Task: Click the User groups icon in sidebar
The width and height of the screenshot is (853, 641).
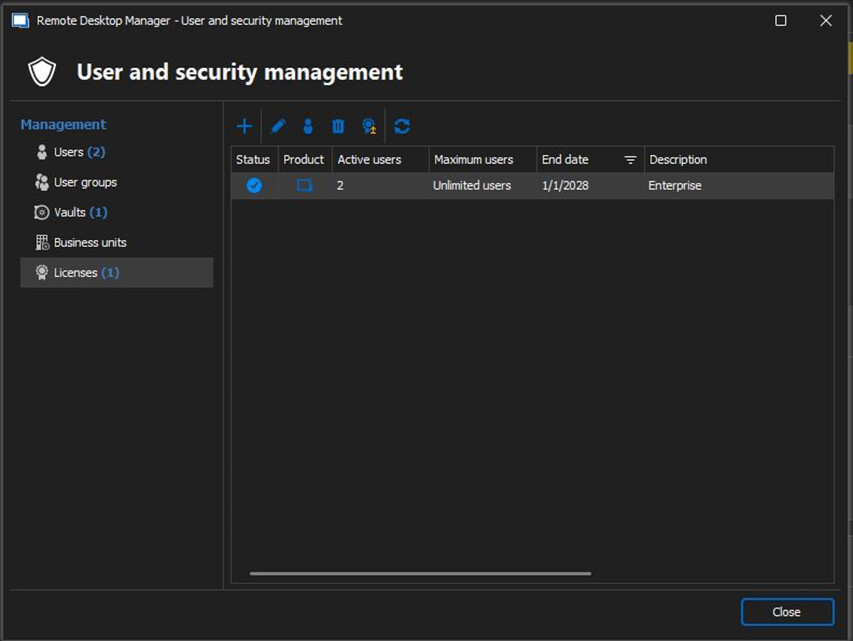Action: pyautogui.click(x=42, y=182)
